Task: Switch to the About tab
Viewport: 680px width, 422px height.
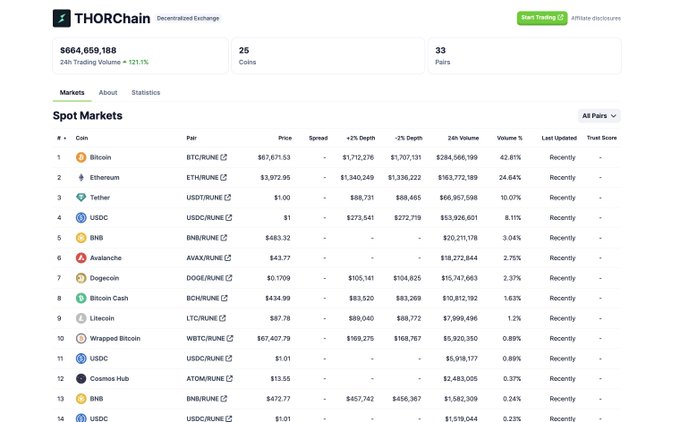Action: click(x=108, y=92)
